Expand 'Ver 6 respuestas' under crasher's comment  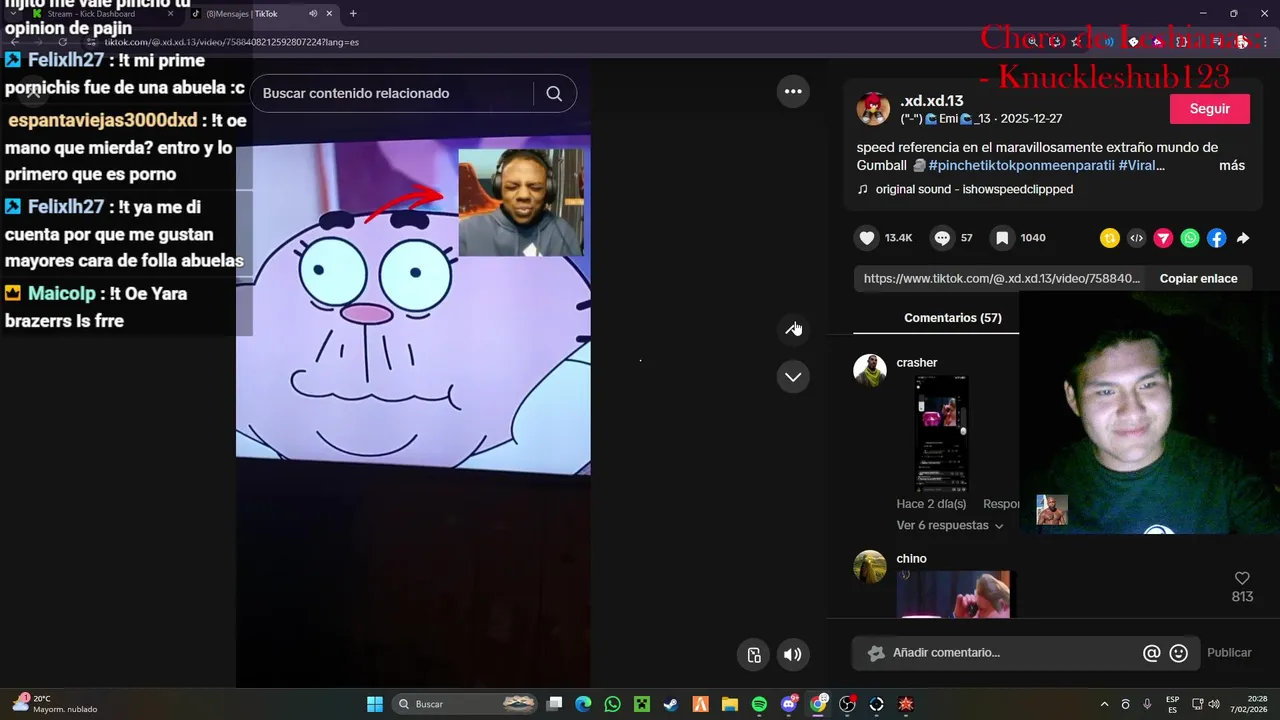tap(950, 525)
